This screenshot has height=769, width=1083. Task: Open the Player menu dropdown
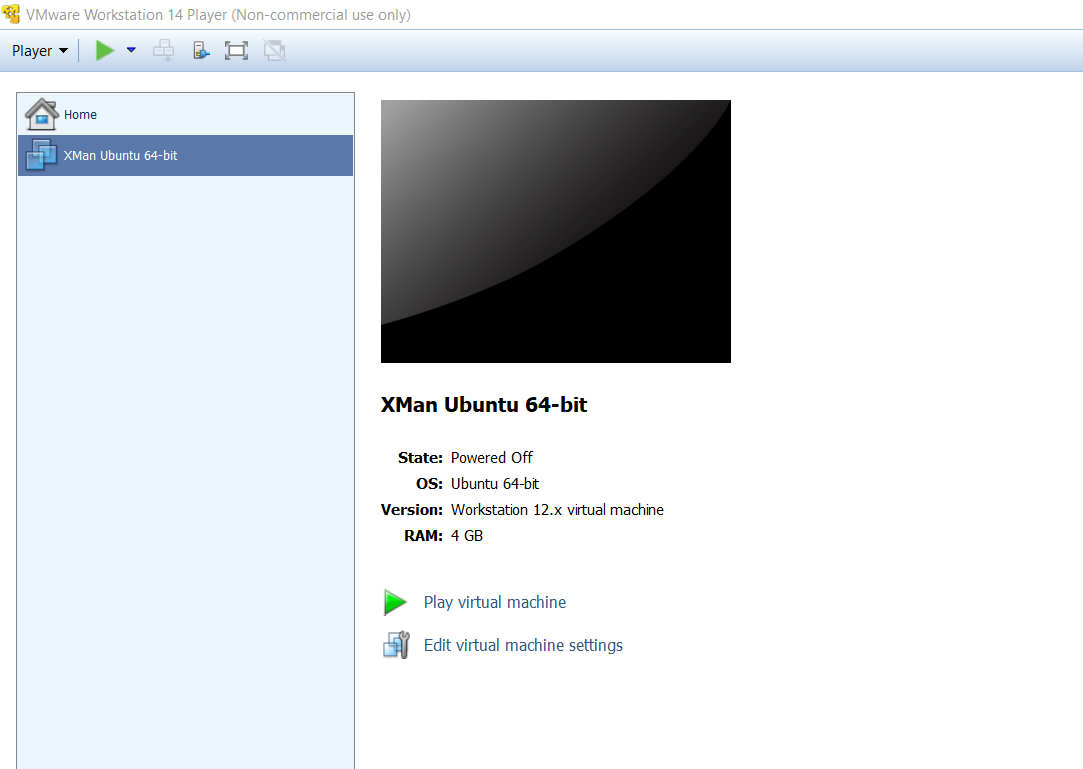(39, 50)
